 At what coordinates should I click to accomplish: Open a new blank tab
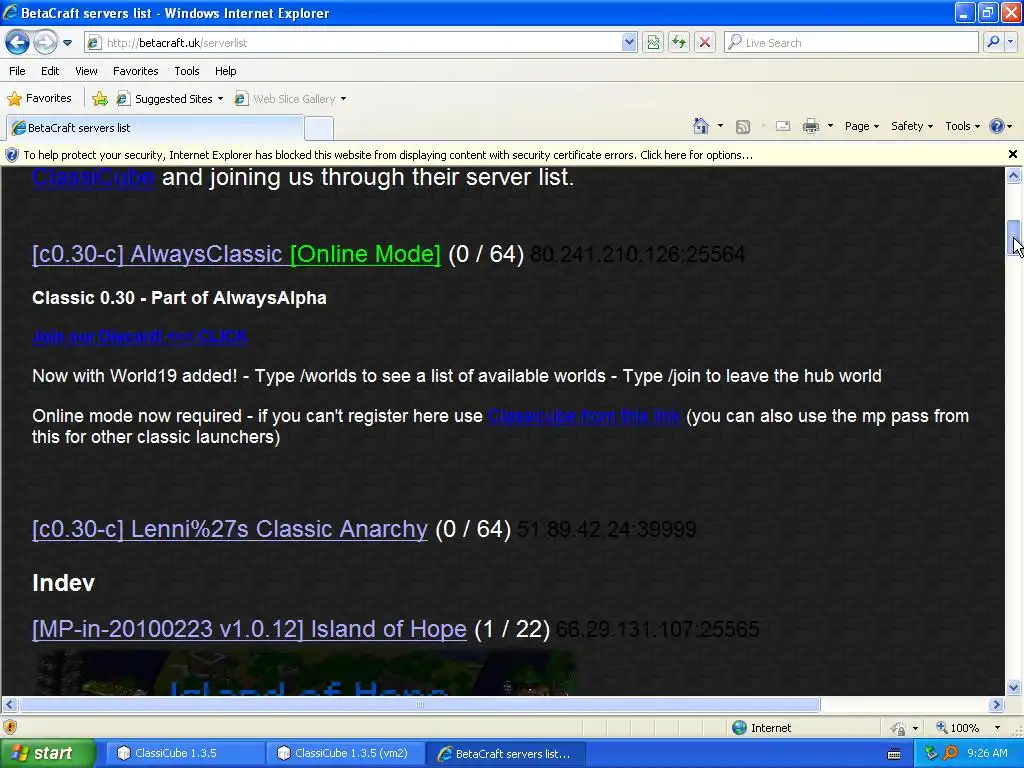tap(319, 129)
